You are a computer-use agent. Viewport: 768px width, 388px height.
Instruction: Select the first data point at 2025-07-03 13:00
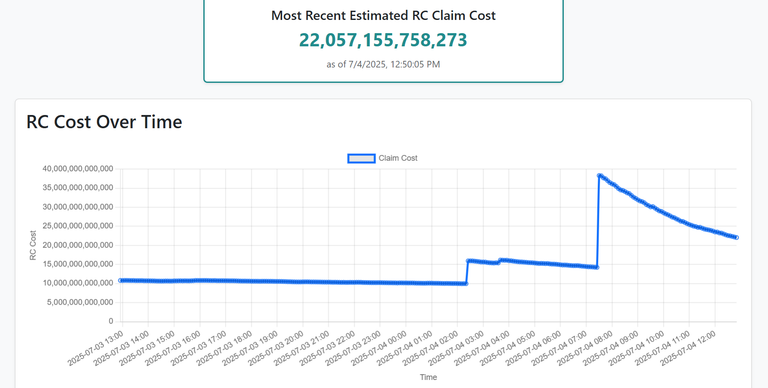(120, 281)
